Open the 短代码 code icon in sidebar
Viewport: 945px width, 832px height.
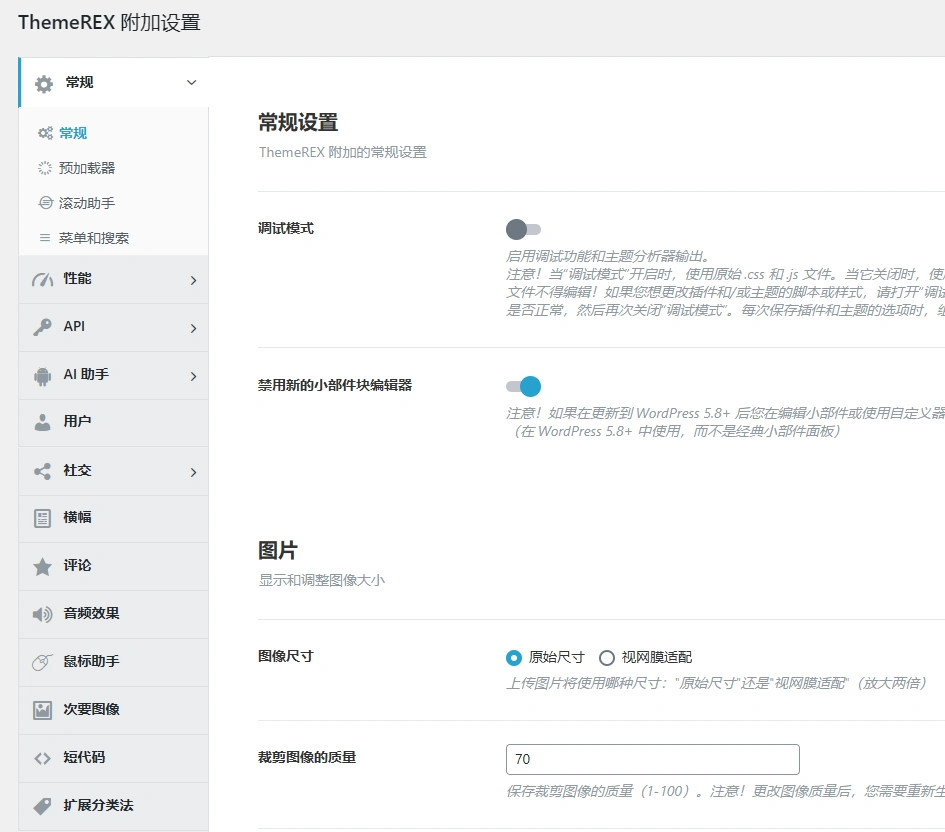click(x=44, y=758)
